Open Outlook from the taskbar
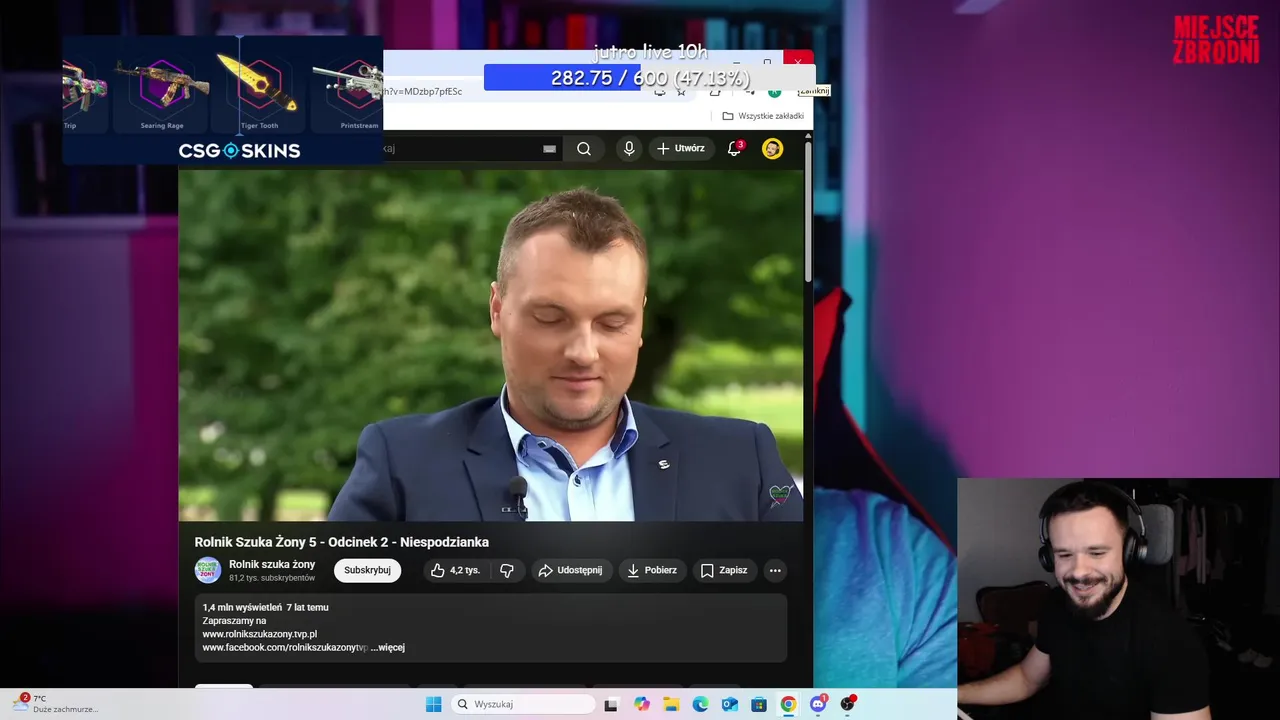Screen dimensions: 1280x720 point(730,704)
